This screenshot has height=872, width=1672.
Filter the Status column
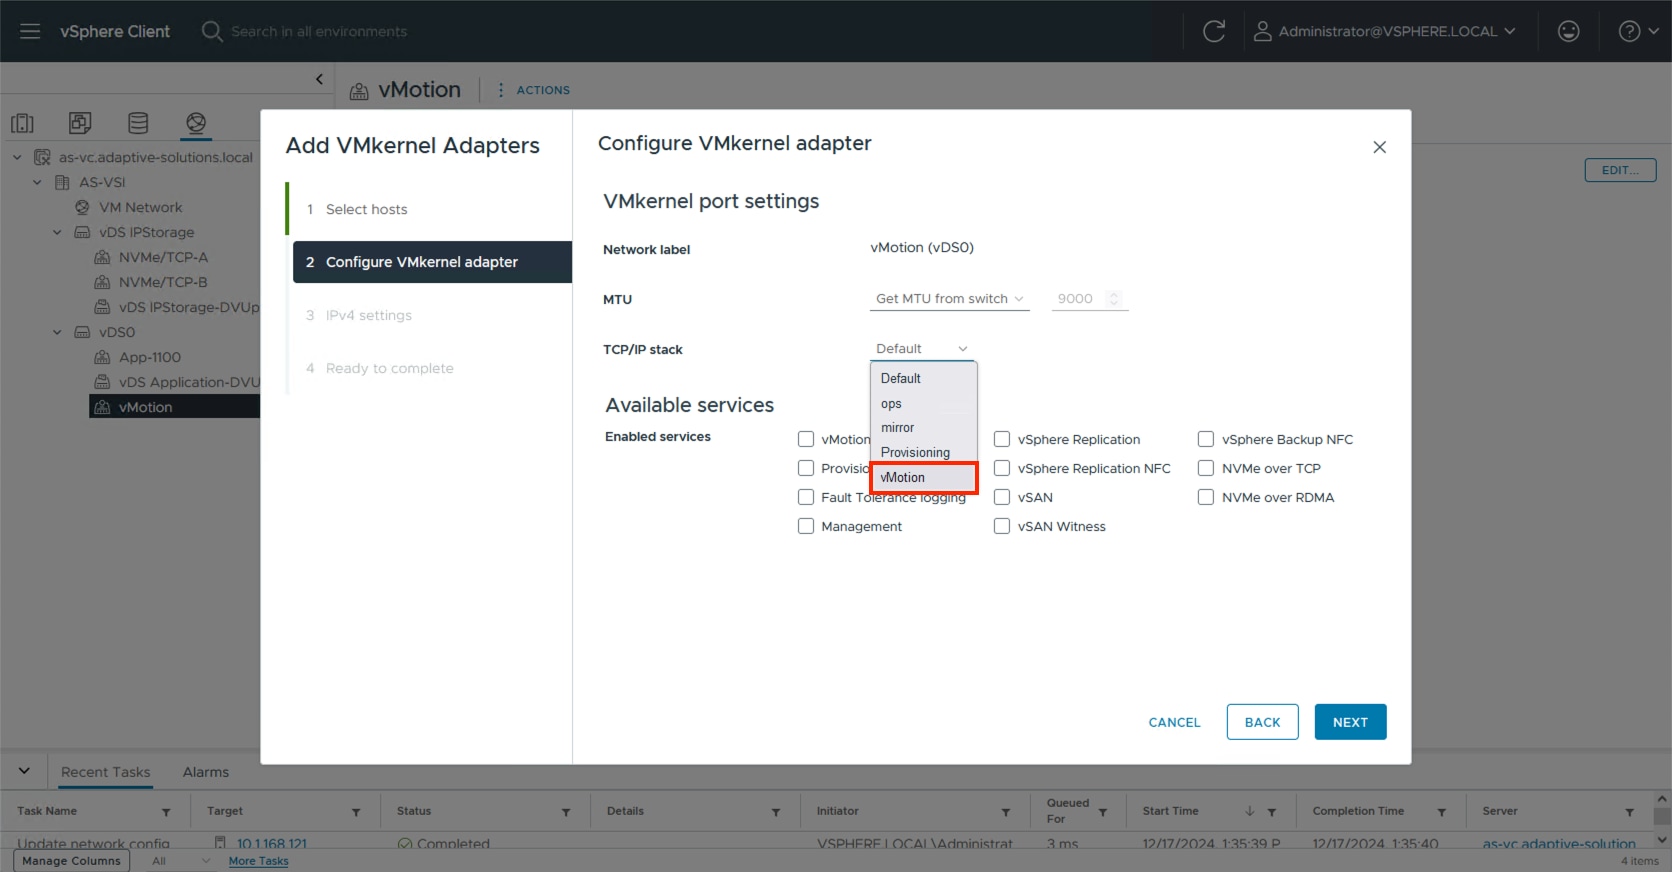click(566, 812)
